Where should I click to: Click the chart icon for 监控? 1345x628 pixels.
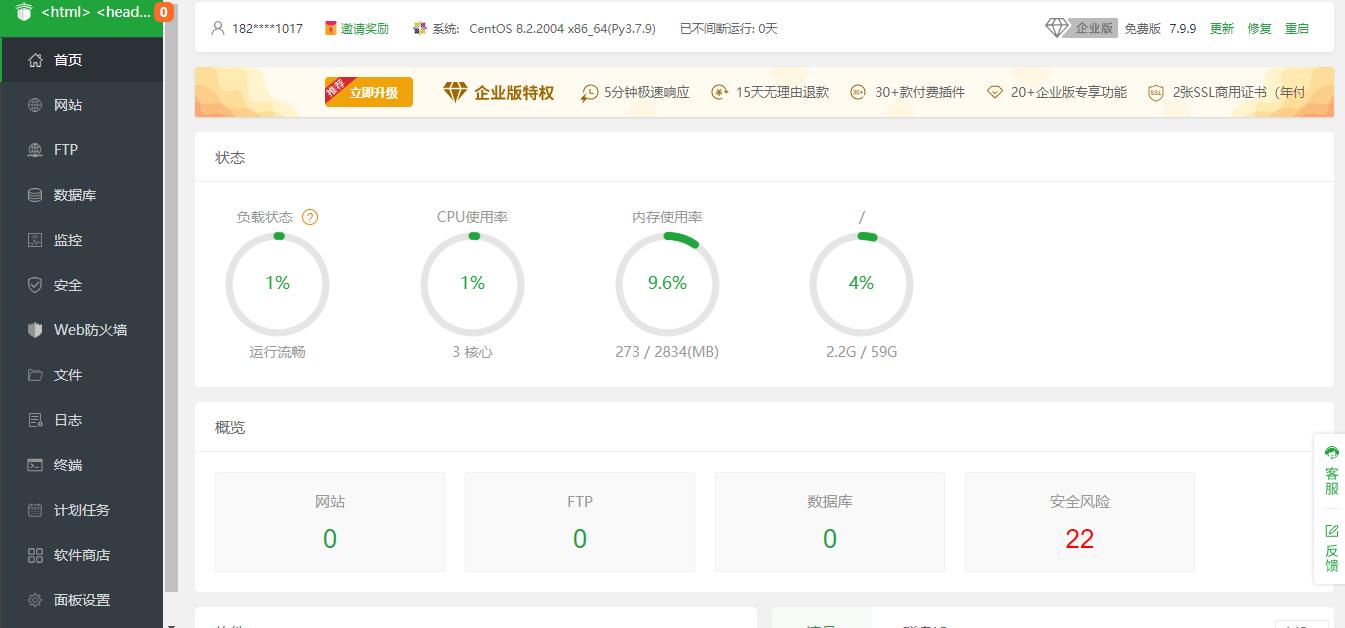pyautogui.click(x=35, y=240)
